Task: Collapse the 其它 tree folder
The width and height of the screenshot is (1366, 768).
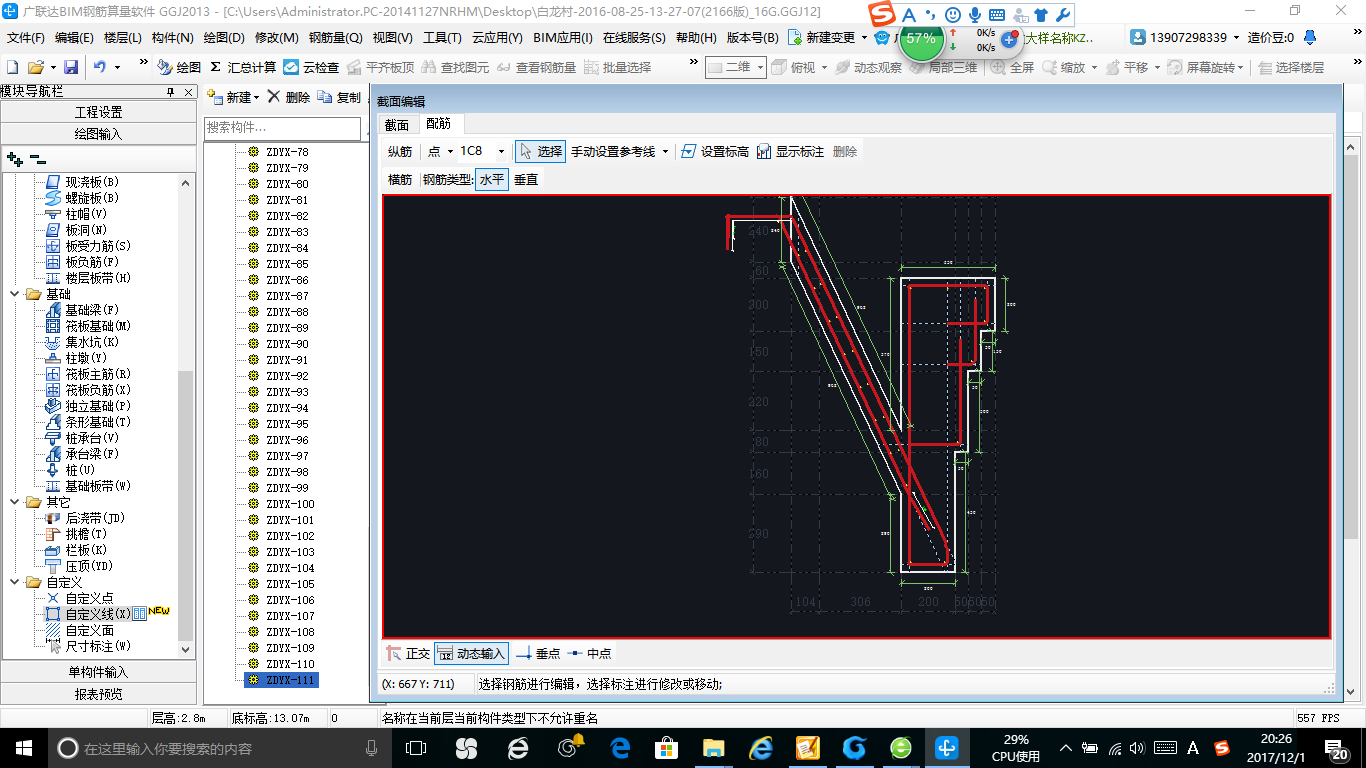Action: (15, 502)
